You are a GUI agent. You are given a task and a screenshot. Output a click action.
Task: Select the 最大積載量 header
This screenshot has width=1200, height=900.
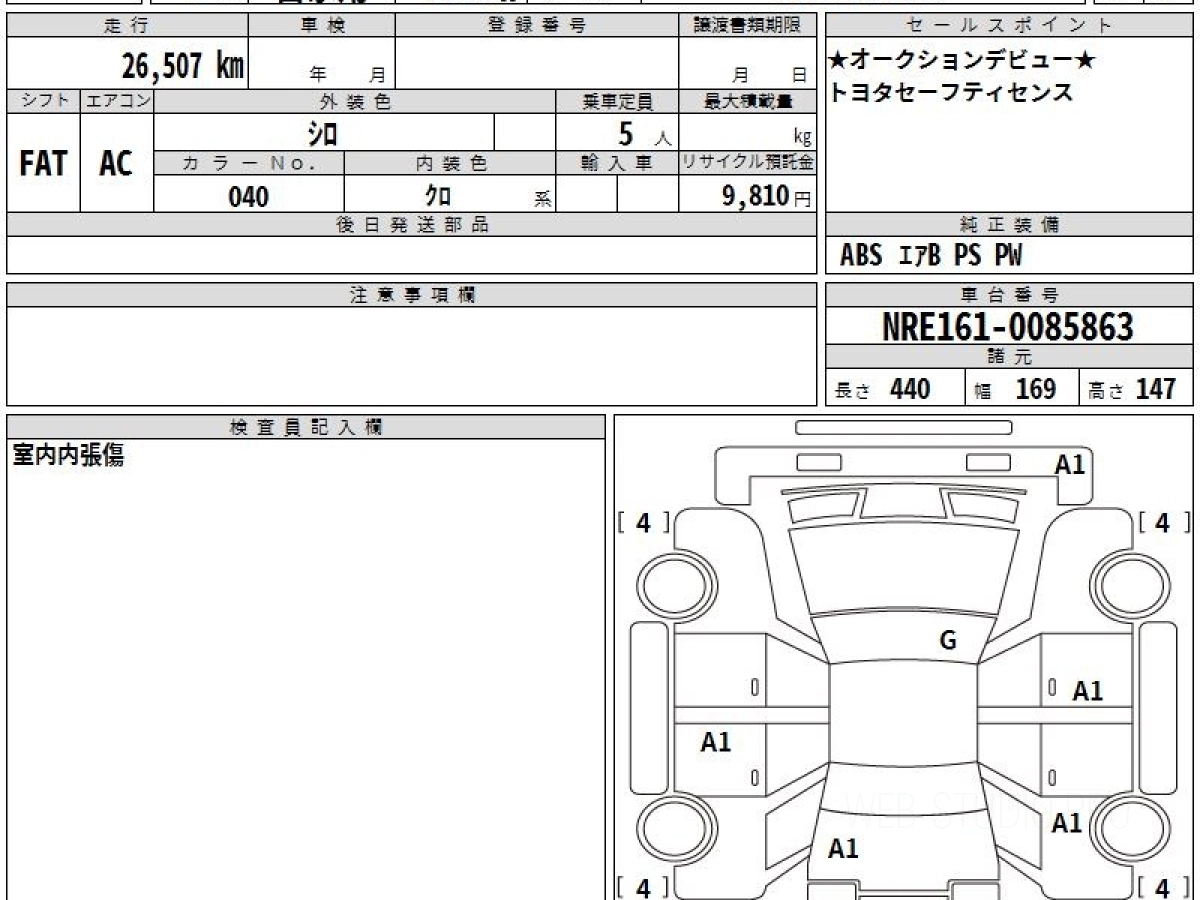tap(747, 101)
